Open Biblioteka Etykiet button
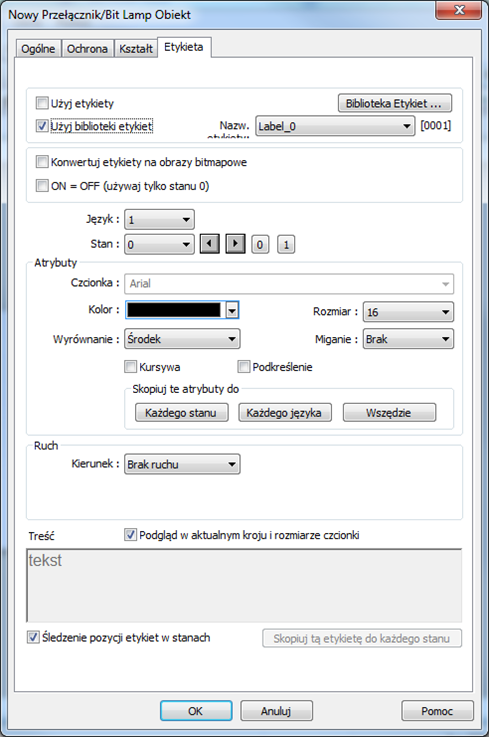This screenshot has width=489, height=737. [x=395, y=103]
